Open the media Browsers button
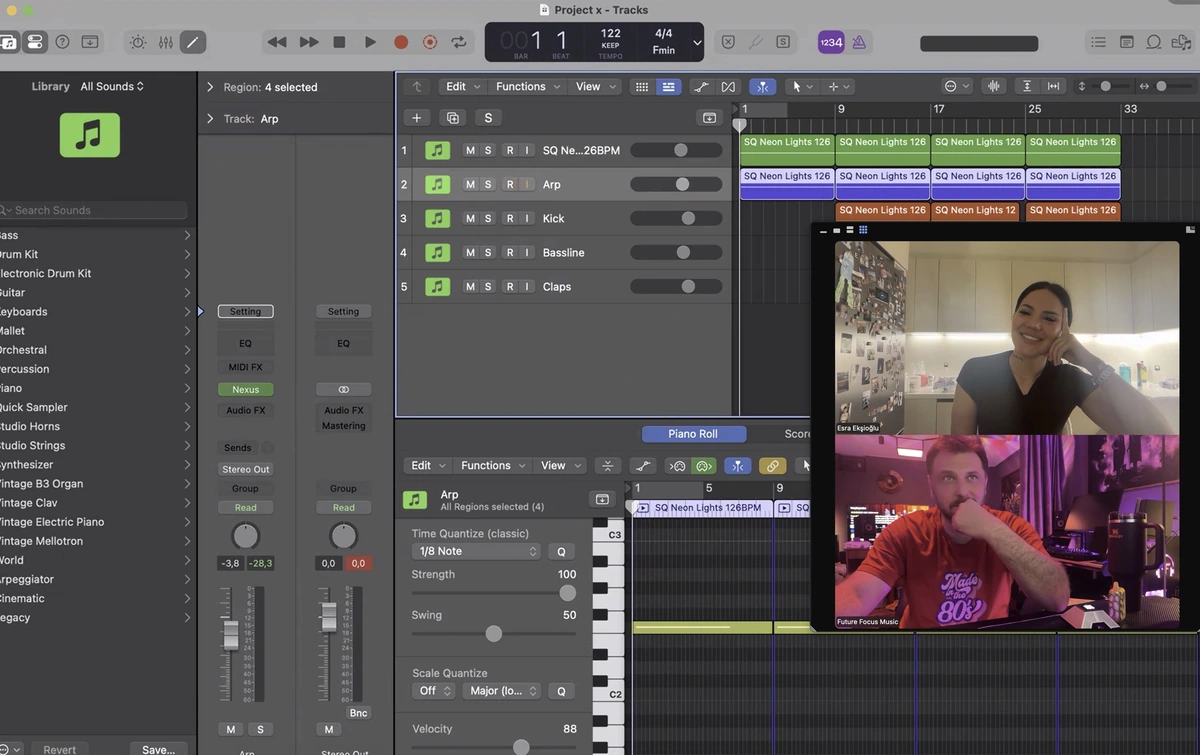Image resolution: width=1200 pixels, height=755 pixels. point(1181,42)
